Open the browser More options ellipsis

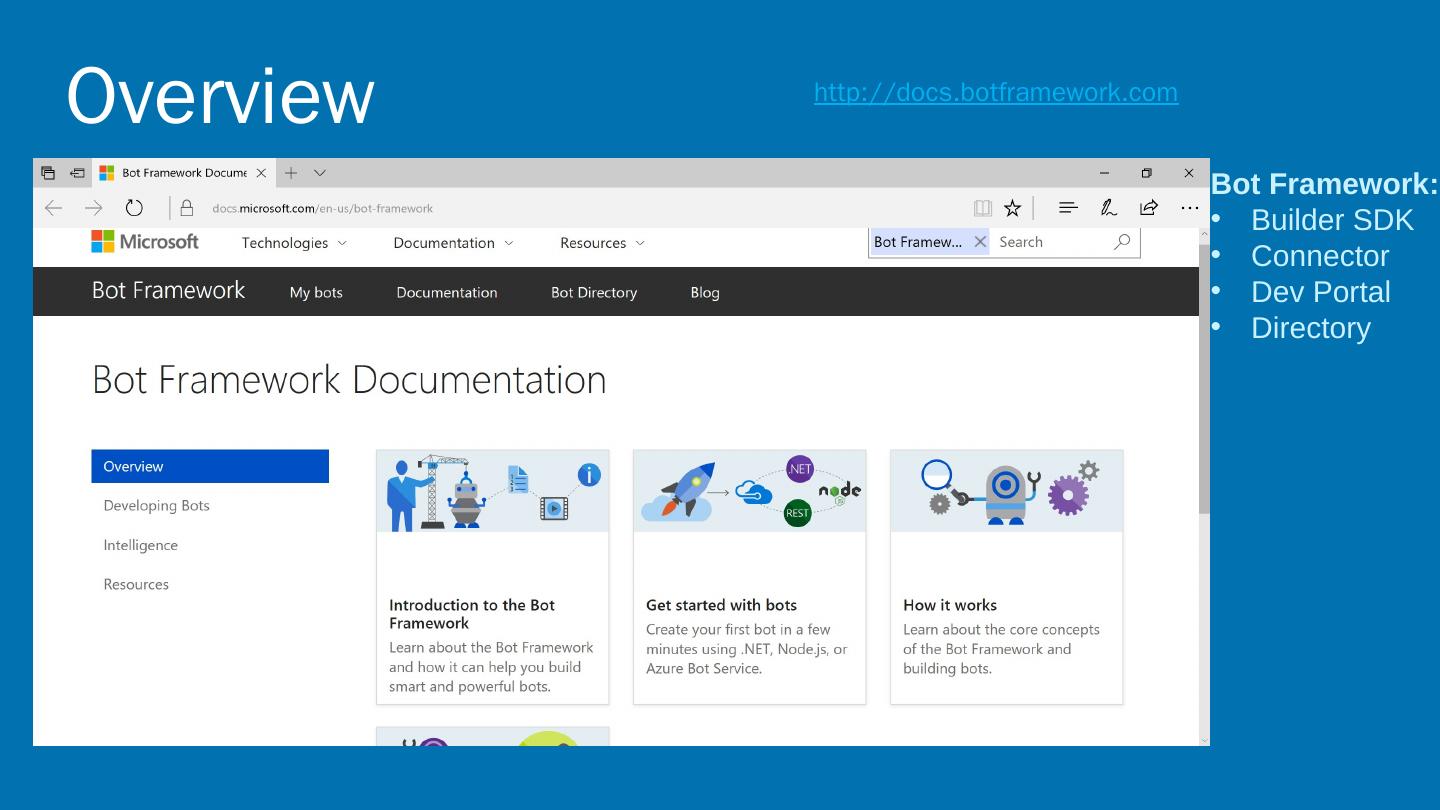point(1189,208)
